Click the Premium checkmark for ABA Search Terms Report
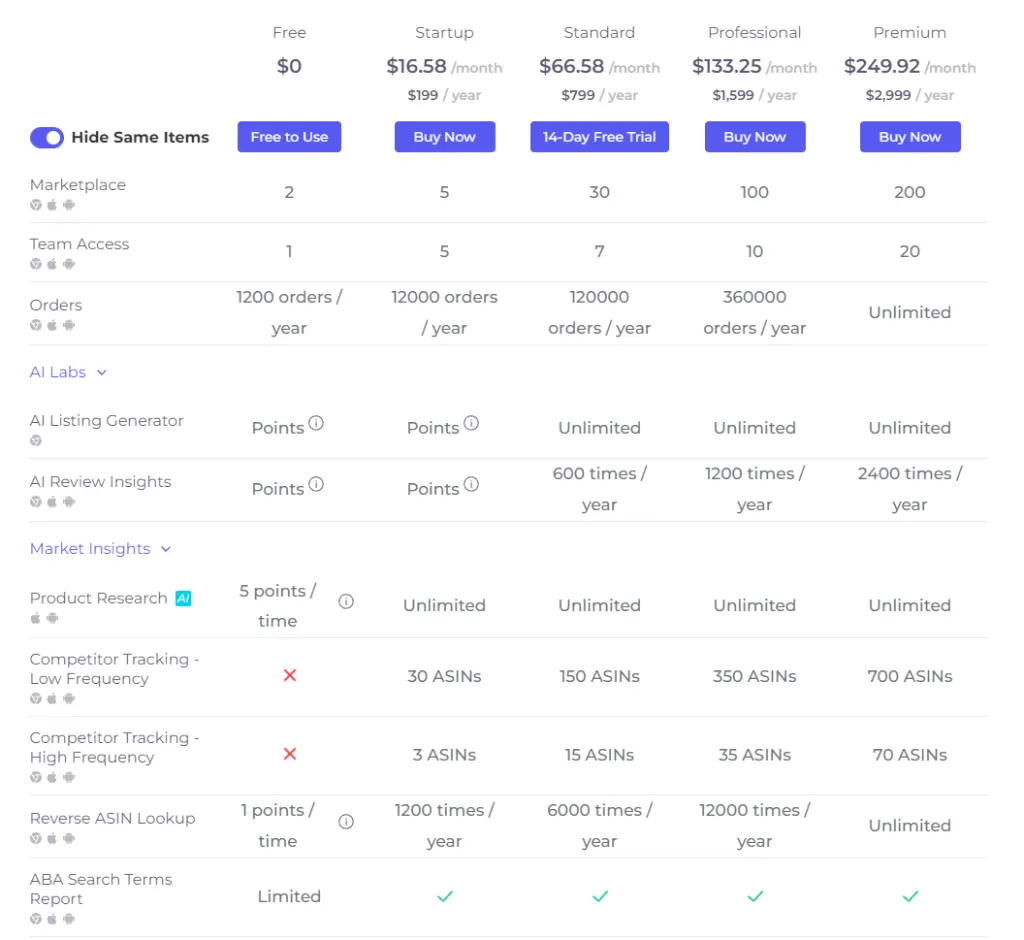Image resolution: width=1024 pixels, height=940 pixels. pos(909,896)
